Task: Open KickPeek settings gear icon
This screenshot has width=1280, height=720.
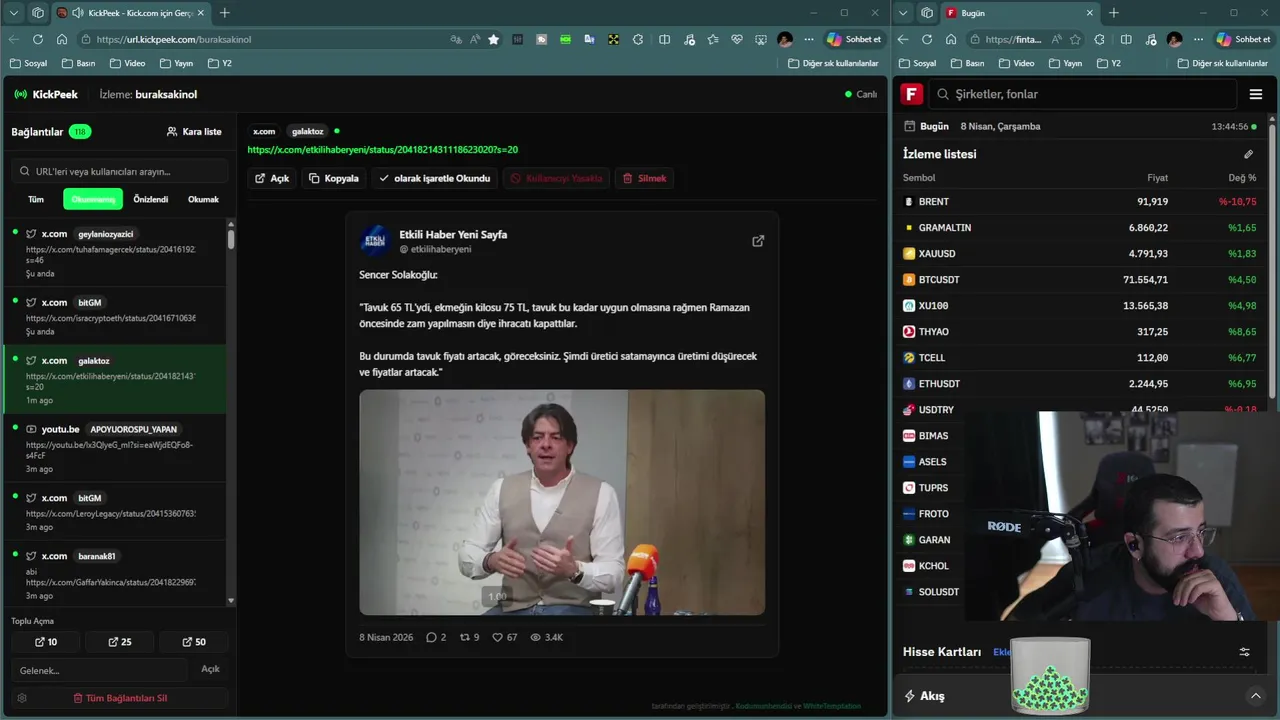Action: 22,698
